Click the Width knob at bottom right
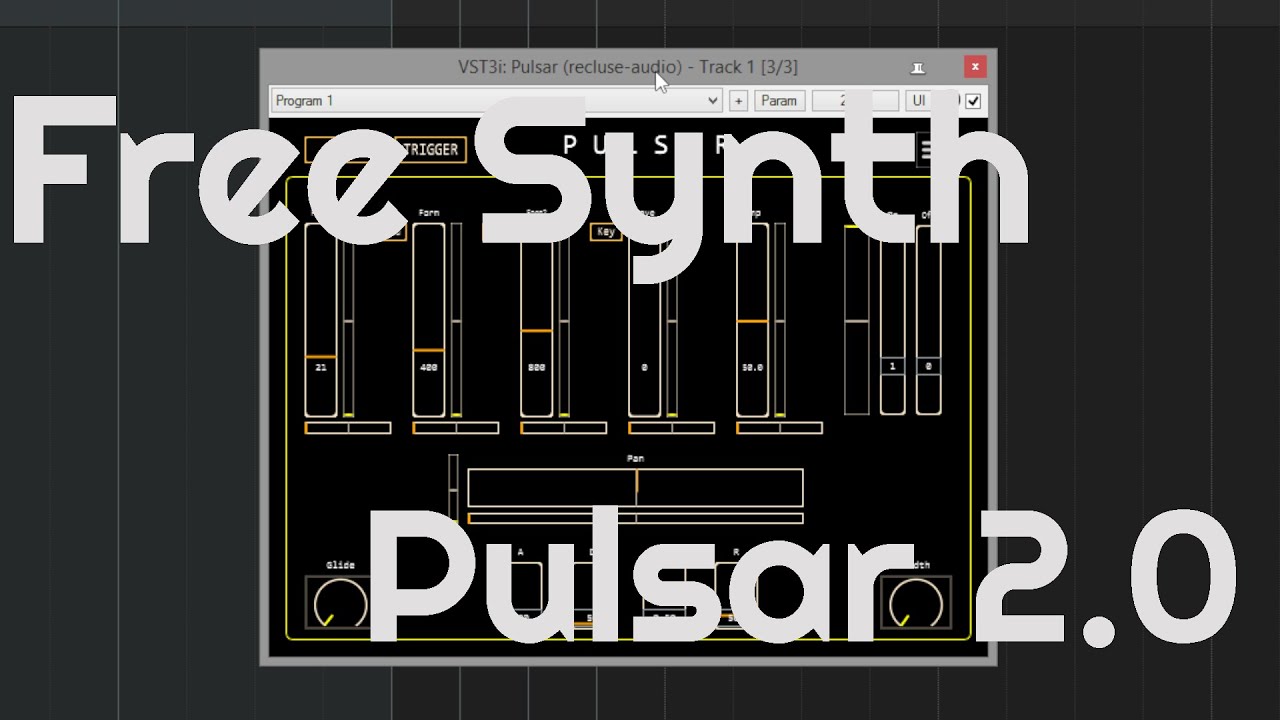 point(916,603)
